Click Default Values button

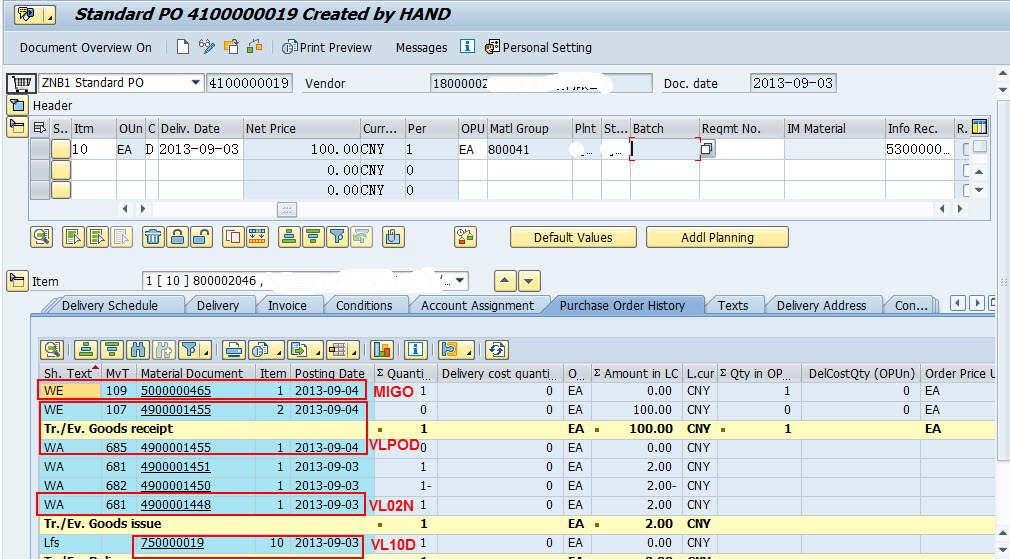573,237
